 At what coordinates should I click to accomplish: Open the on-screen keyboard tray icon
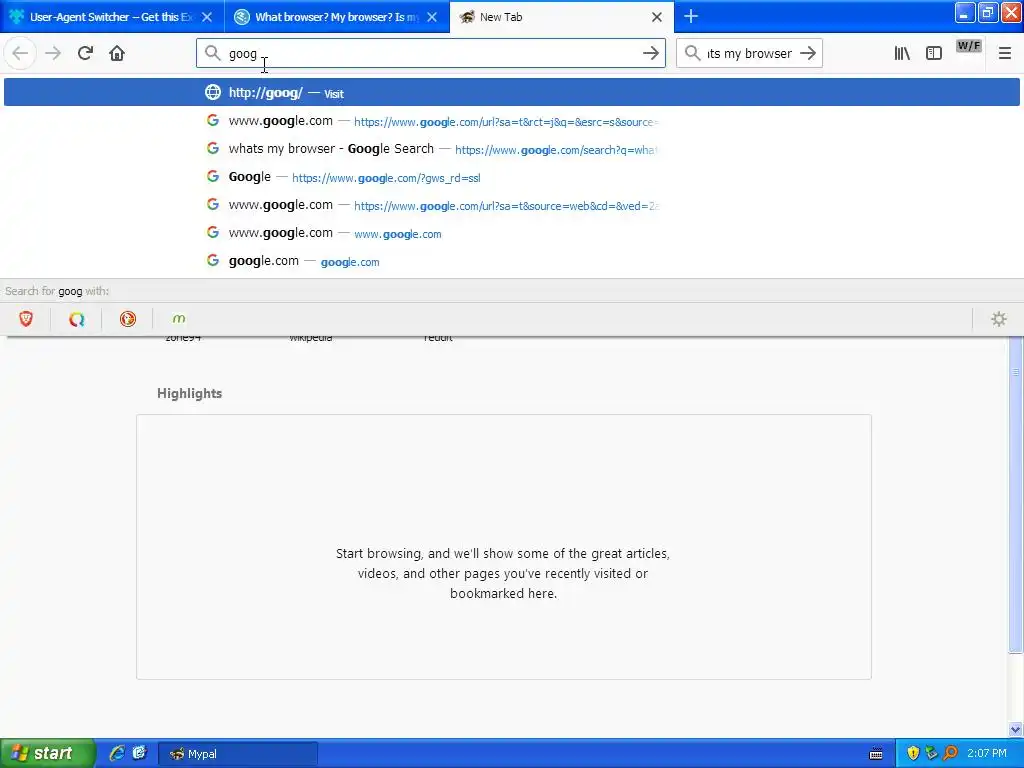(x=876, y=754)
